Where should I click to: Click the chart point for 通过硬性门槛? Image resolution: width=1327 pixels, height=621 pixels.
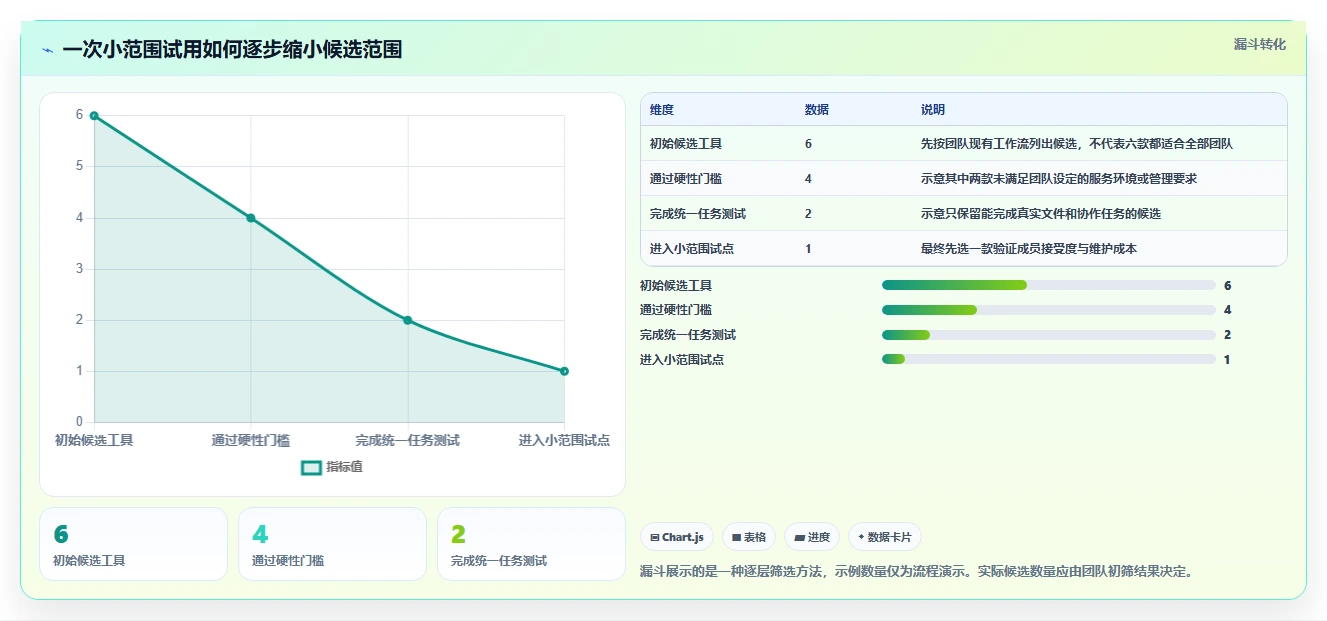coord(251,218)
